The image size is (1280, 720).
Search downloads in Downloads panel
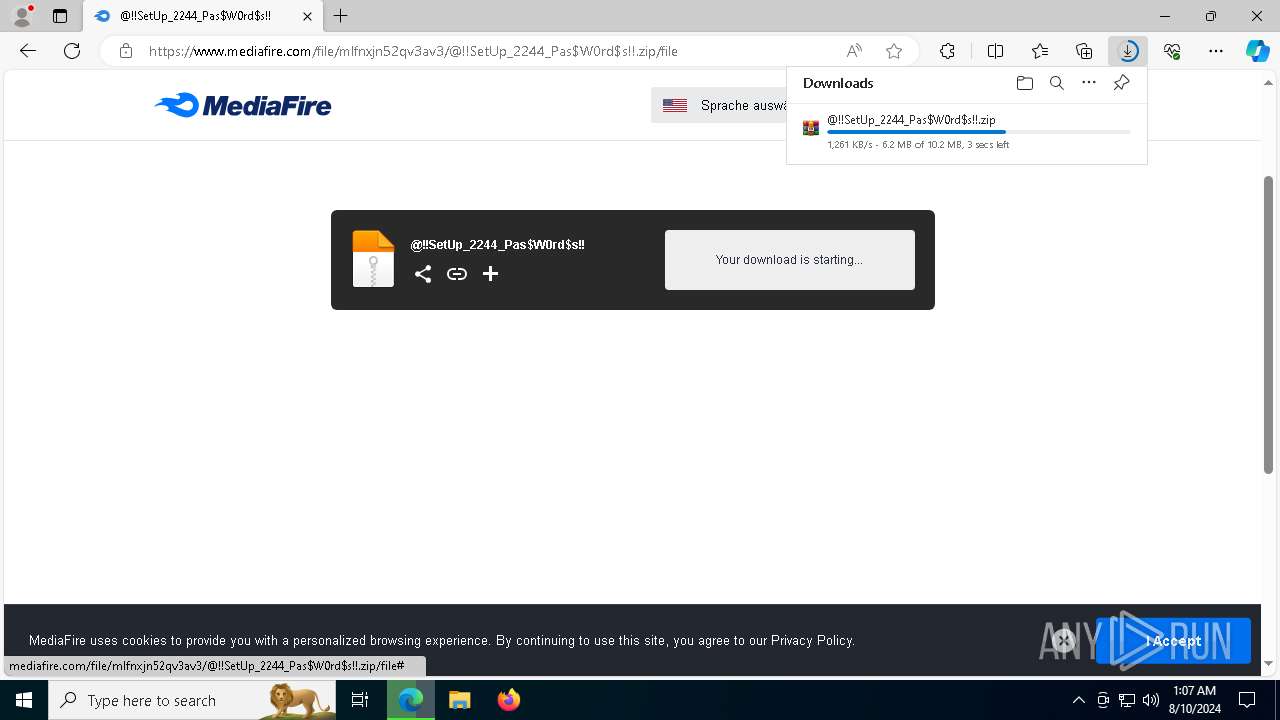click(x=1057, y=83)
